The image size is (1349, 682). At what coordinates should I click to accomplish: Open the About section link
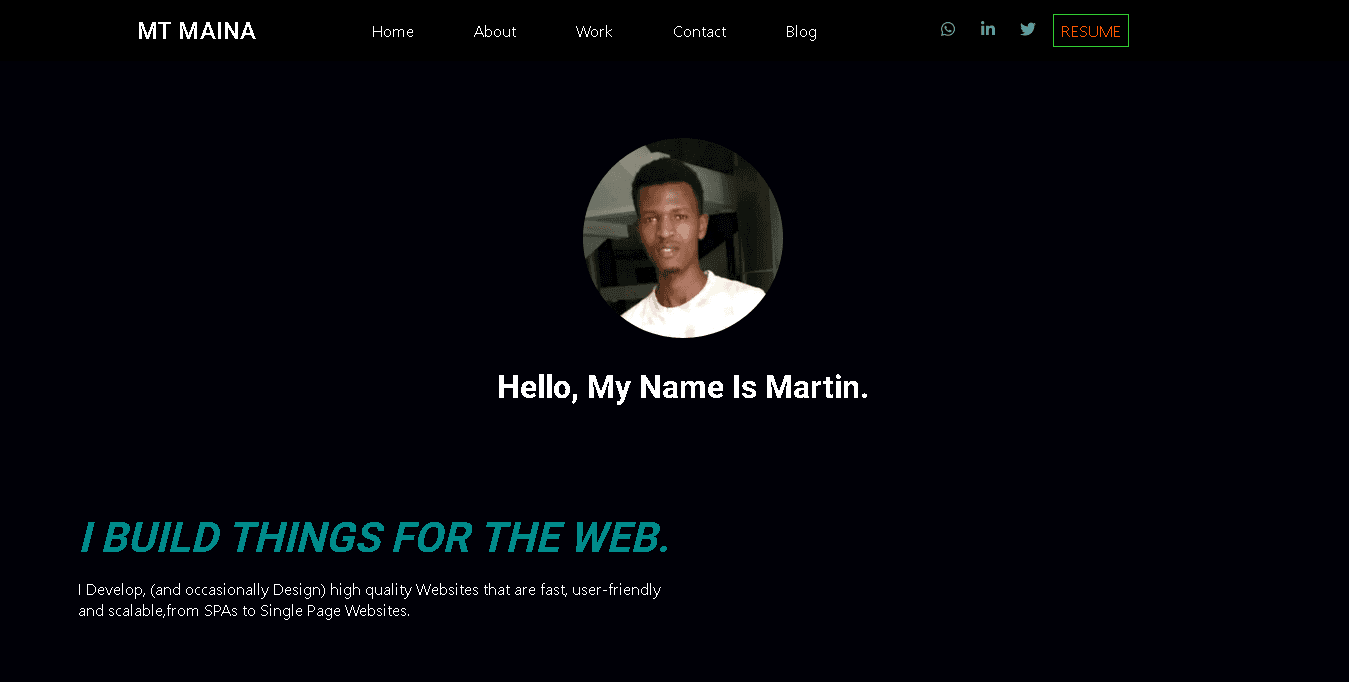click(x=495, y=32)
